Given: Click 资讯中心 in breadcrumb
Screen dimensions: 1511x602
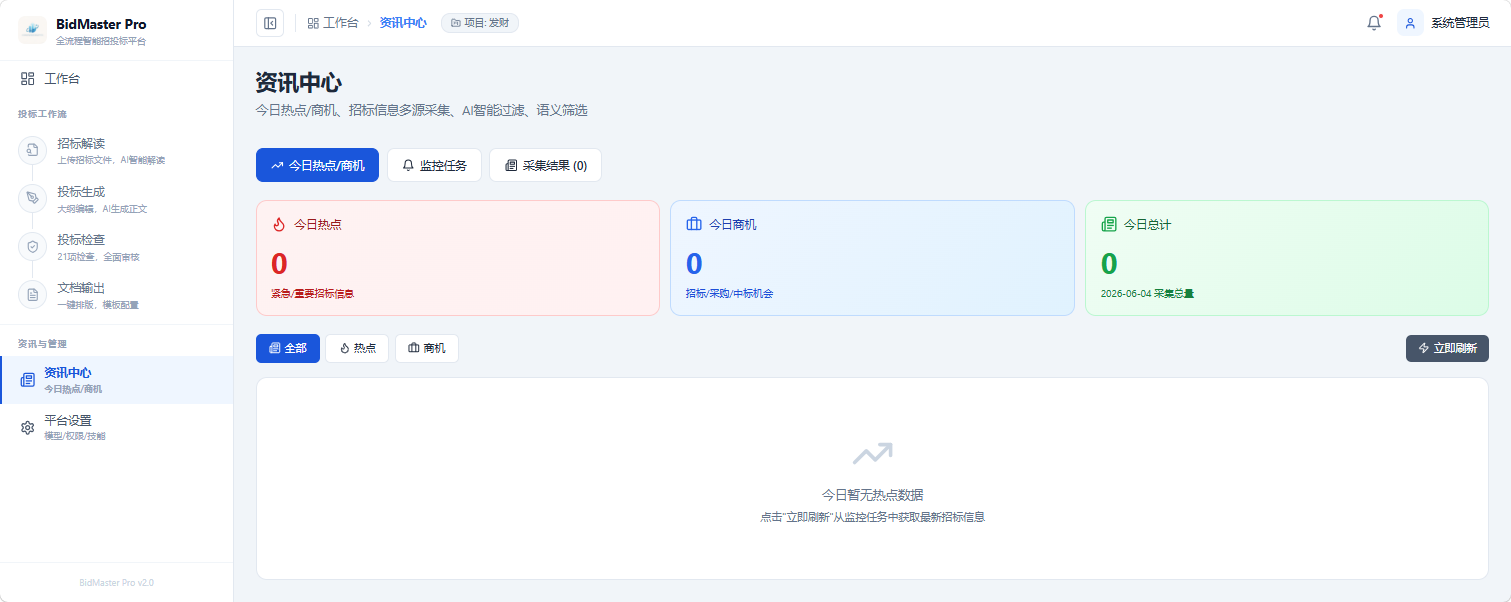Looking at the screenshot, I should (403, 23).
